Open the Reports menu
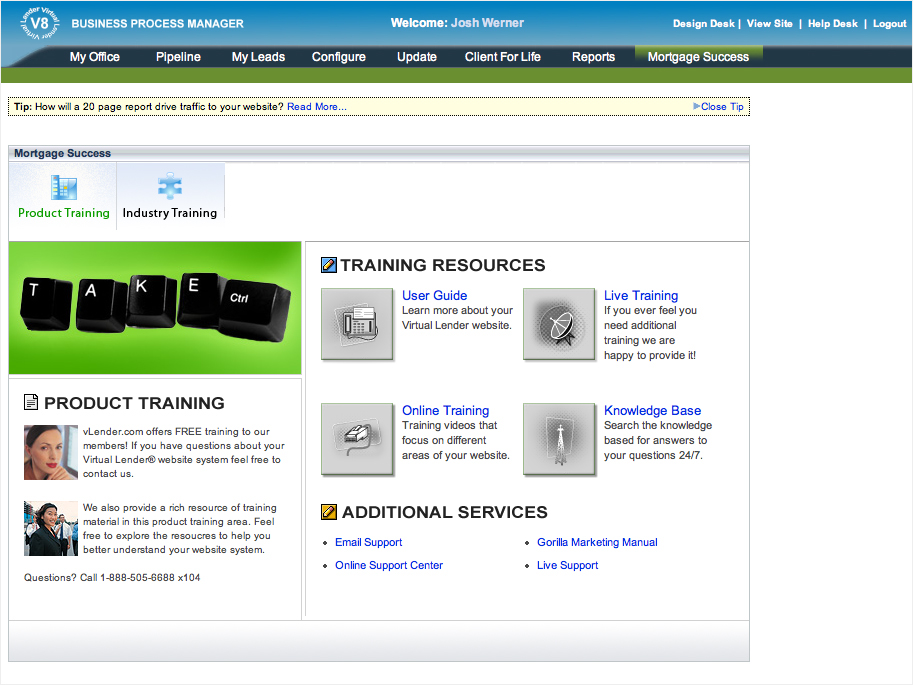 tap(593, 57)
